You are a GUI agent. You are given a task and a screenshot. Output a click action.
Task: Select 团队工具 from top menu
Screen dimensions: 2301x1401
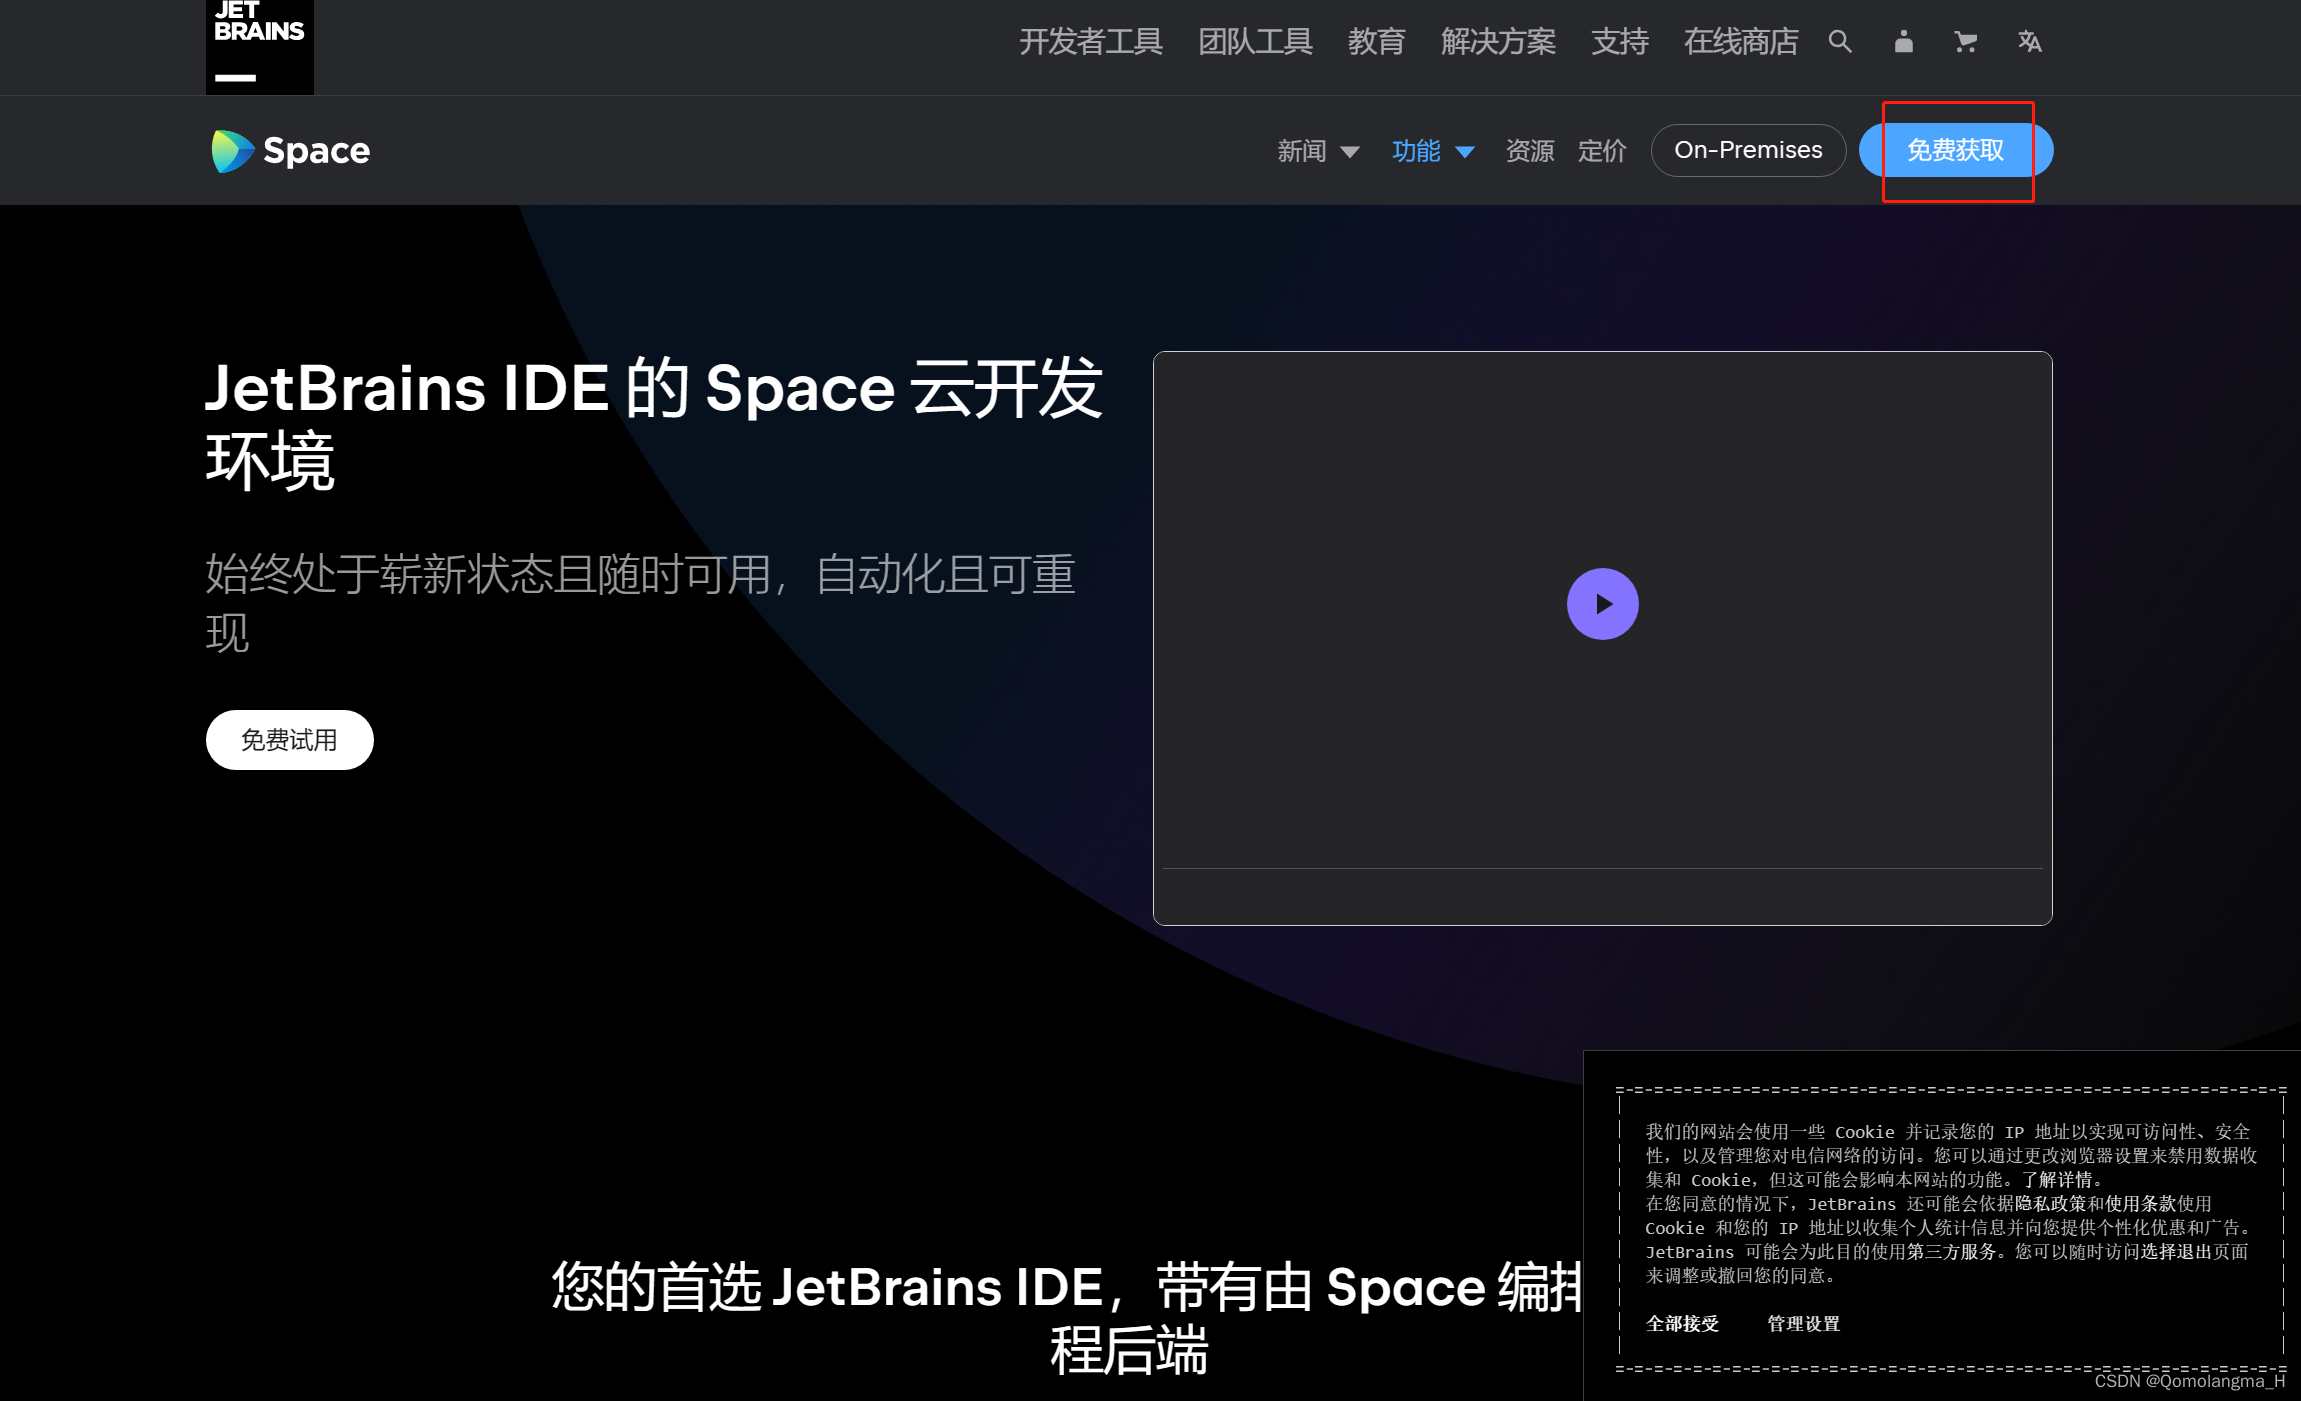[x=1255, y=42]
